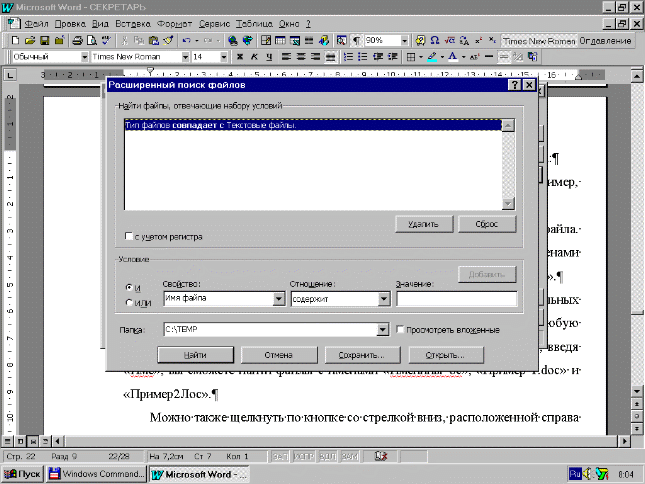Viewport: 645px width, 484px height.
Task: Align text to the left
Action: [286, 57]
